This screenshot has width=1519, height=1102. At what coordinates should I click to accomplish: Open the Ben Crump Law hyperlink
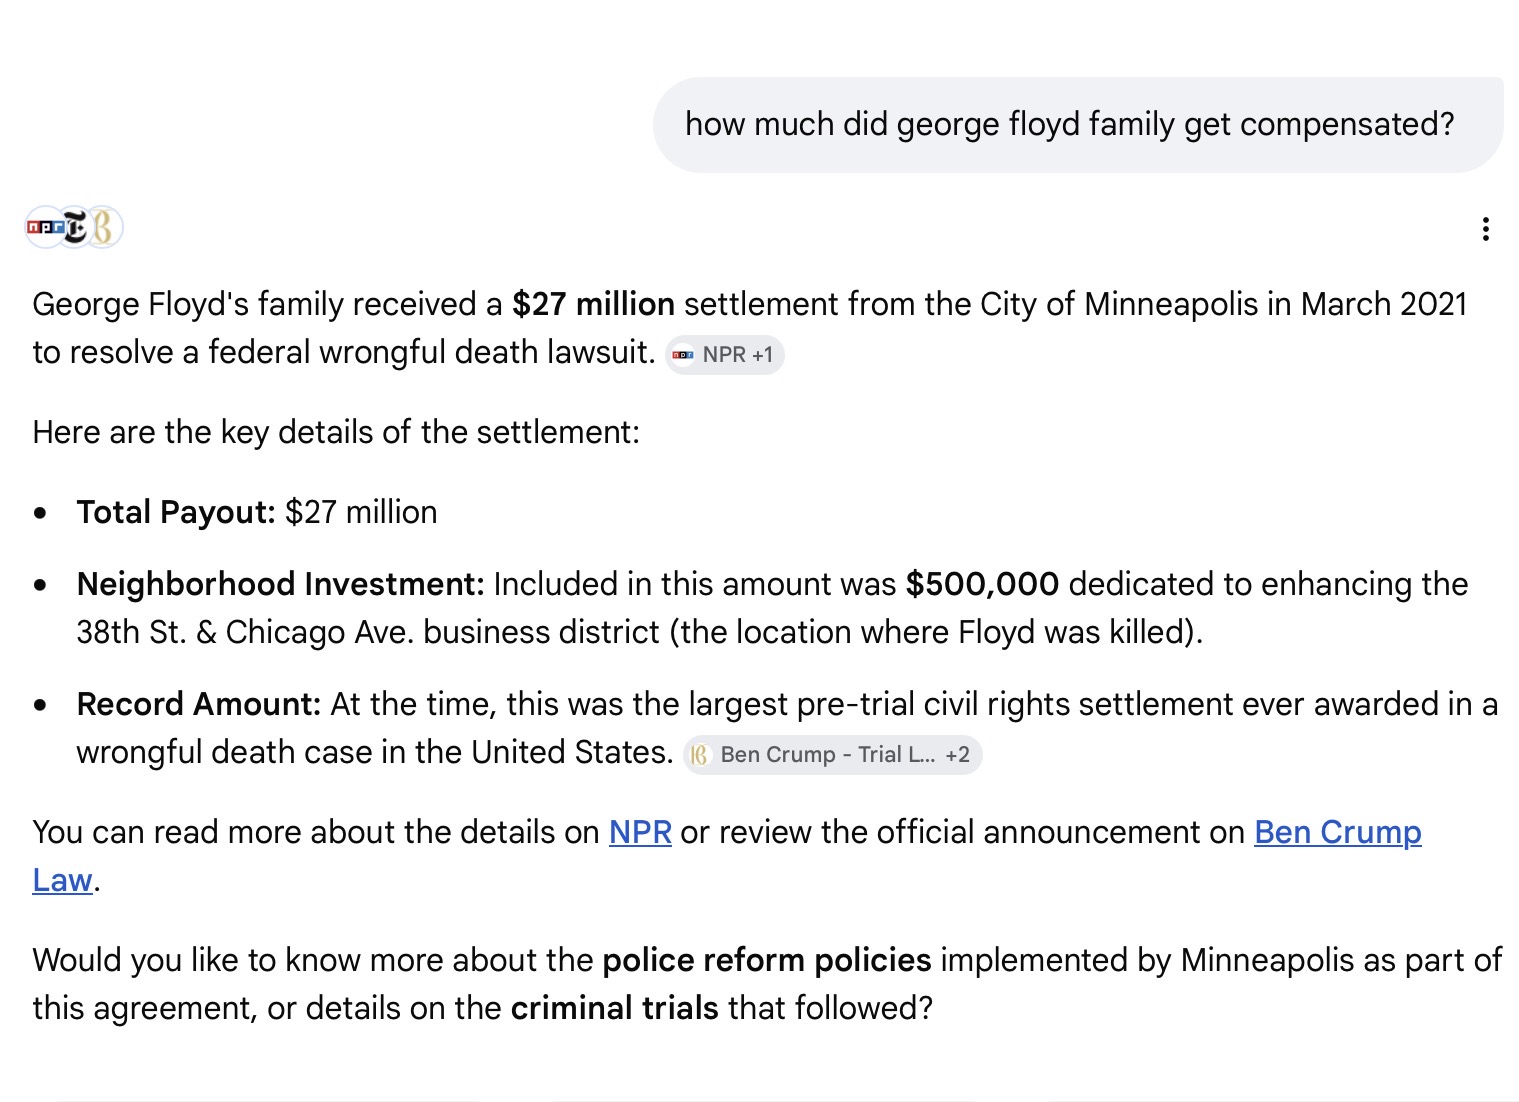(1338, 832)
